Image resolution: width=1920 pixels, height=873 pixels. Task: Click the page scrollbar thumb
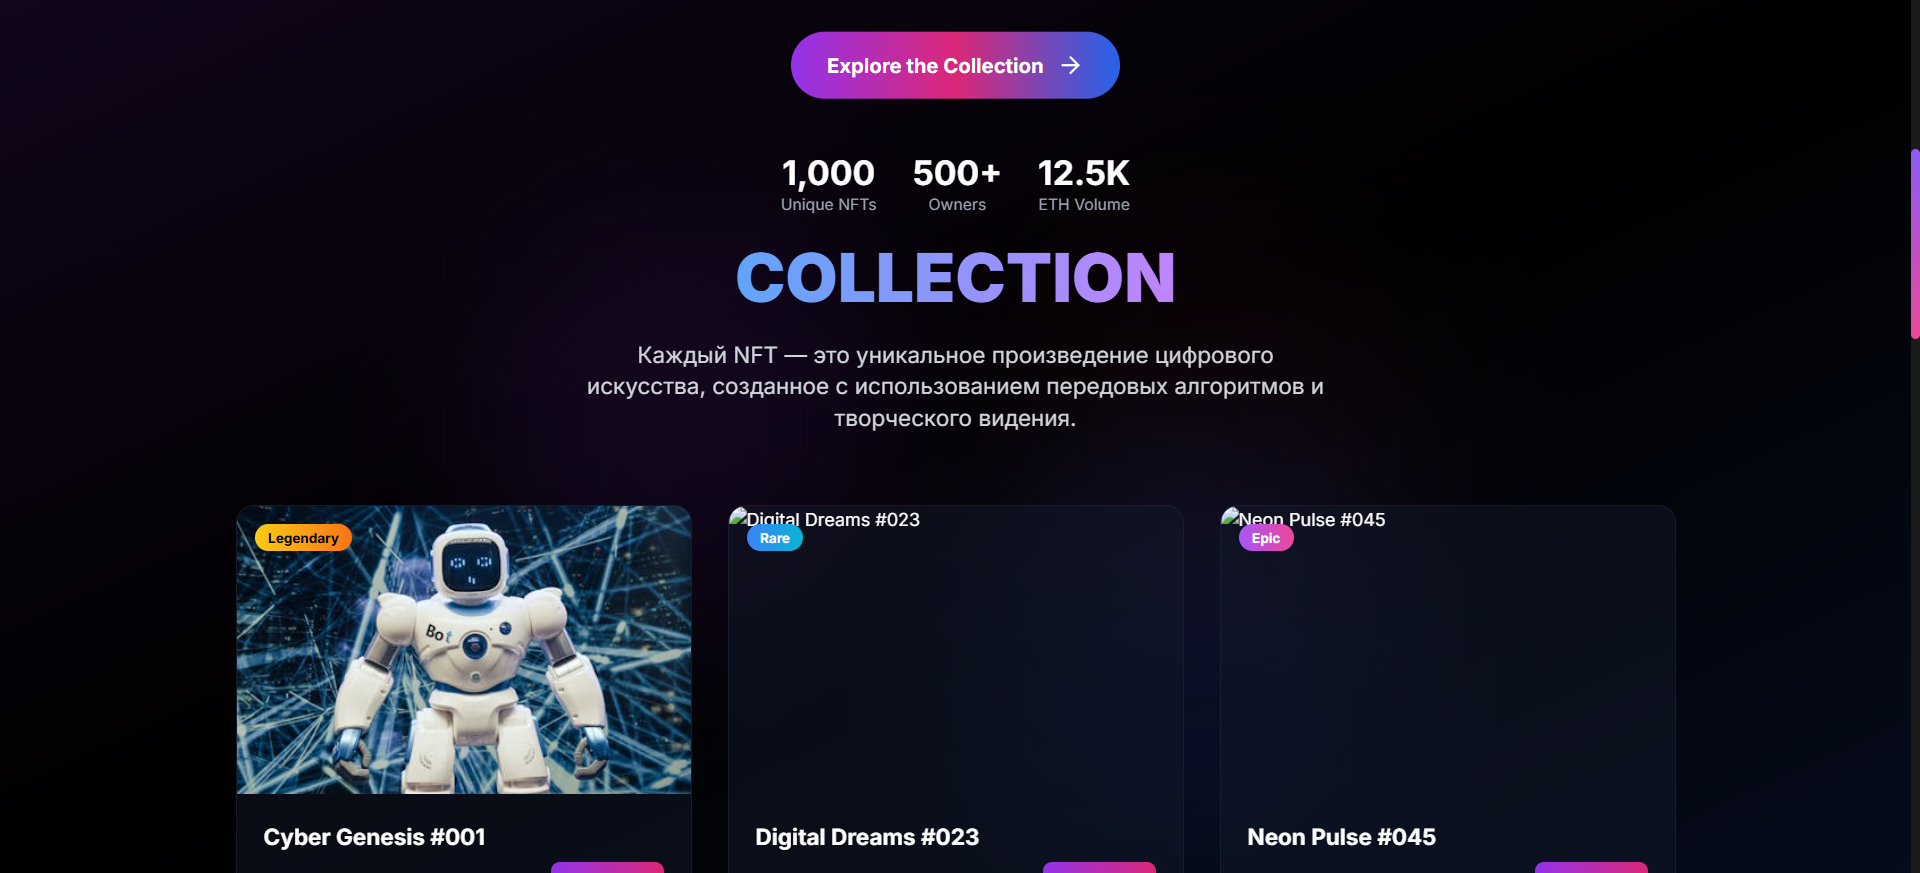1915,244
